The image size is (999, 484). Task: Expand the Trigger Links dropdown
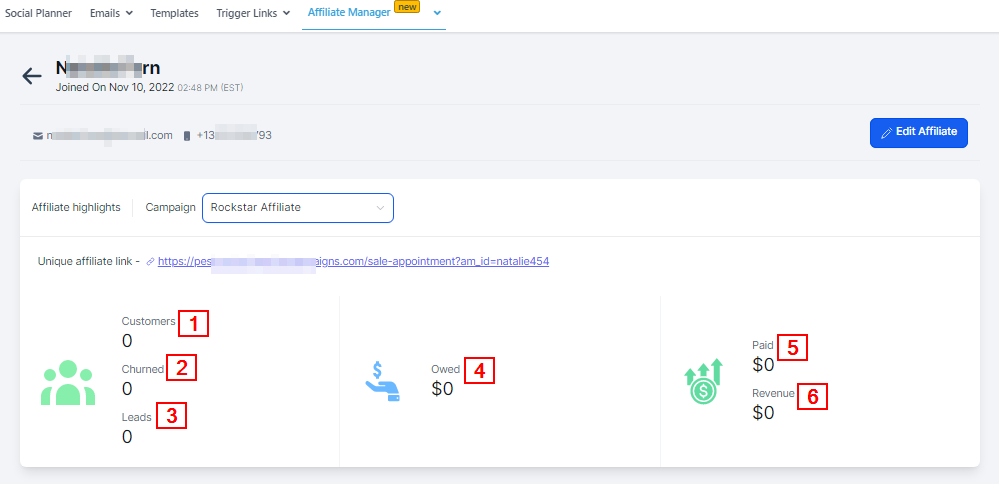coord(253,13)
